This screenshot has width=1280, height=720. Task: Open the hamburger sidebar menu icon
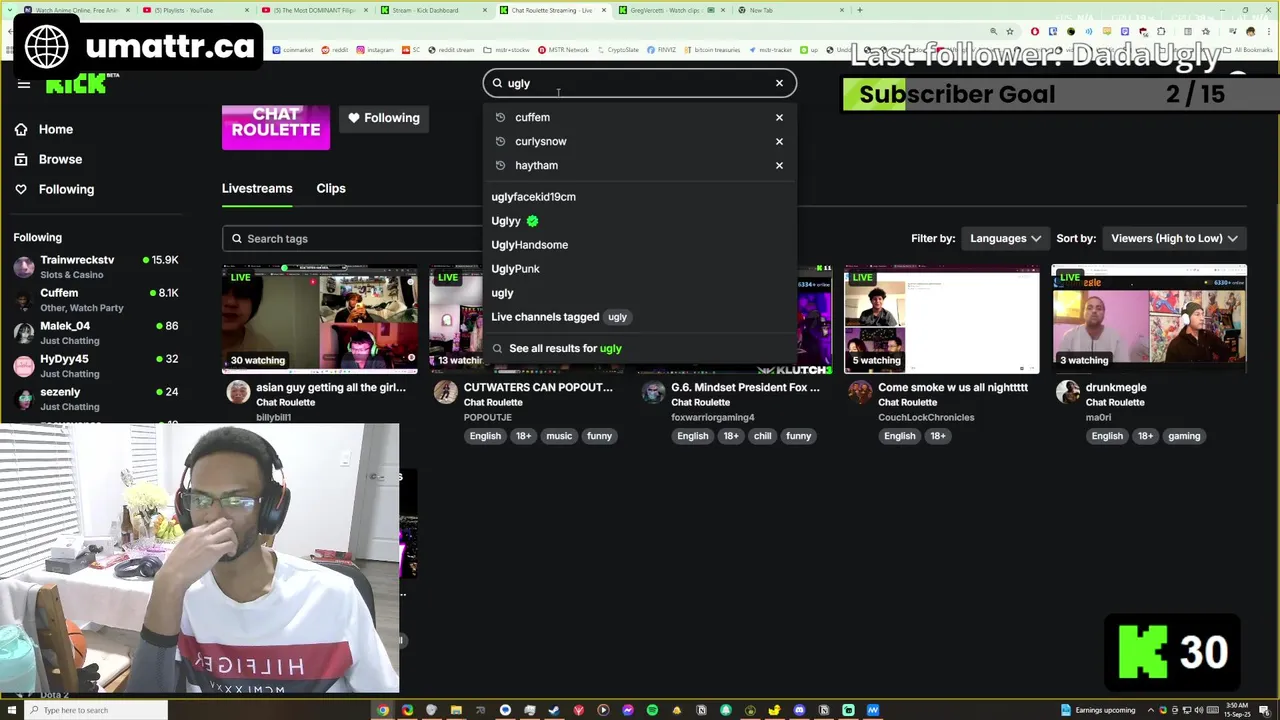coord(24,83)
